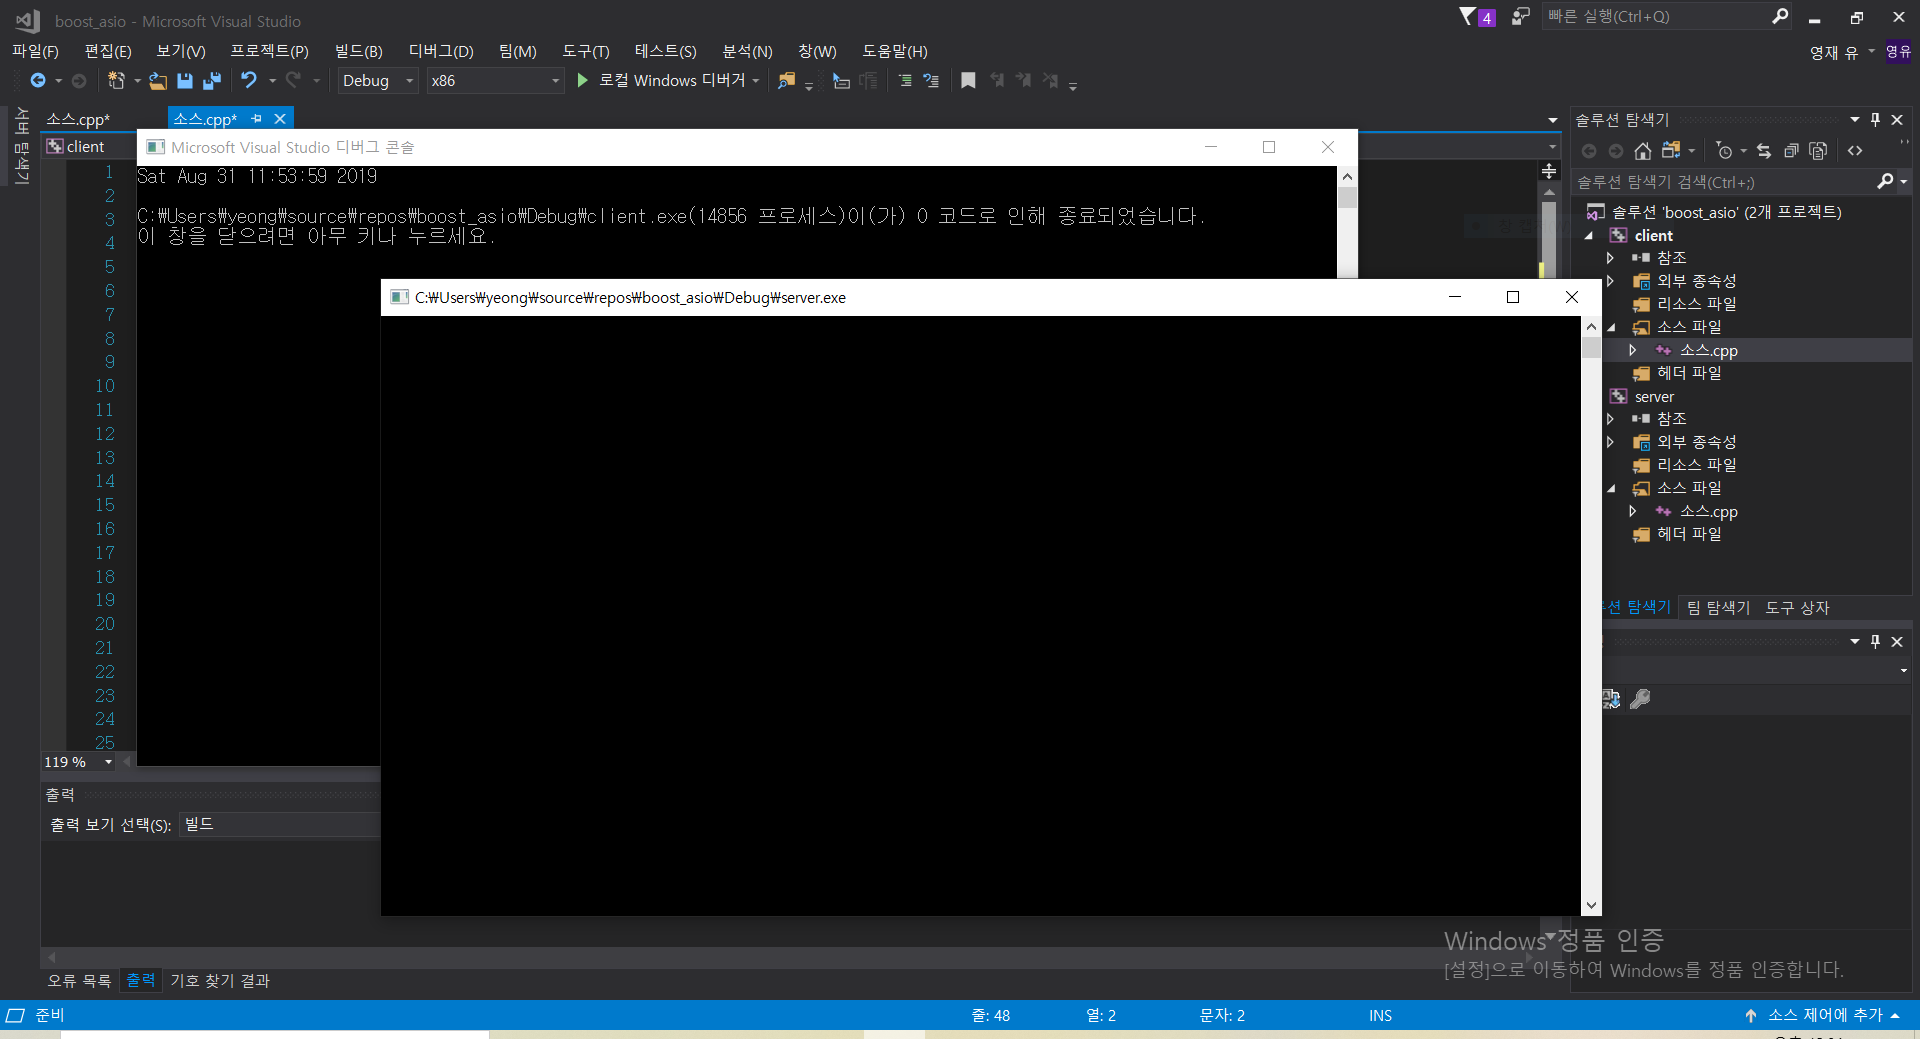Start debugging with the green play arrow
The image size is (1920, 1039).
(x=583, y=80)
